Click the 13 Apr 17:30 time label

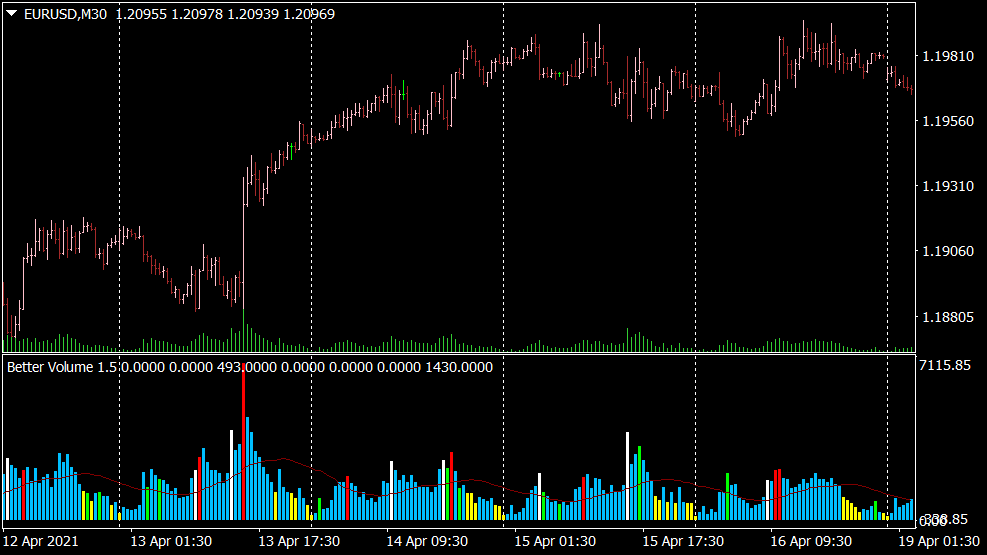(299, 541)
